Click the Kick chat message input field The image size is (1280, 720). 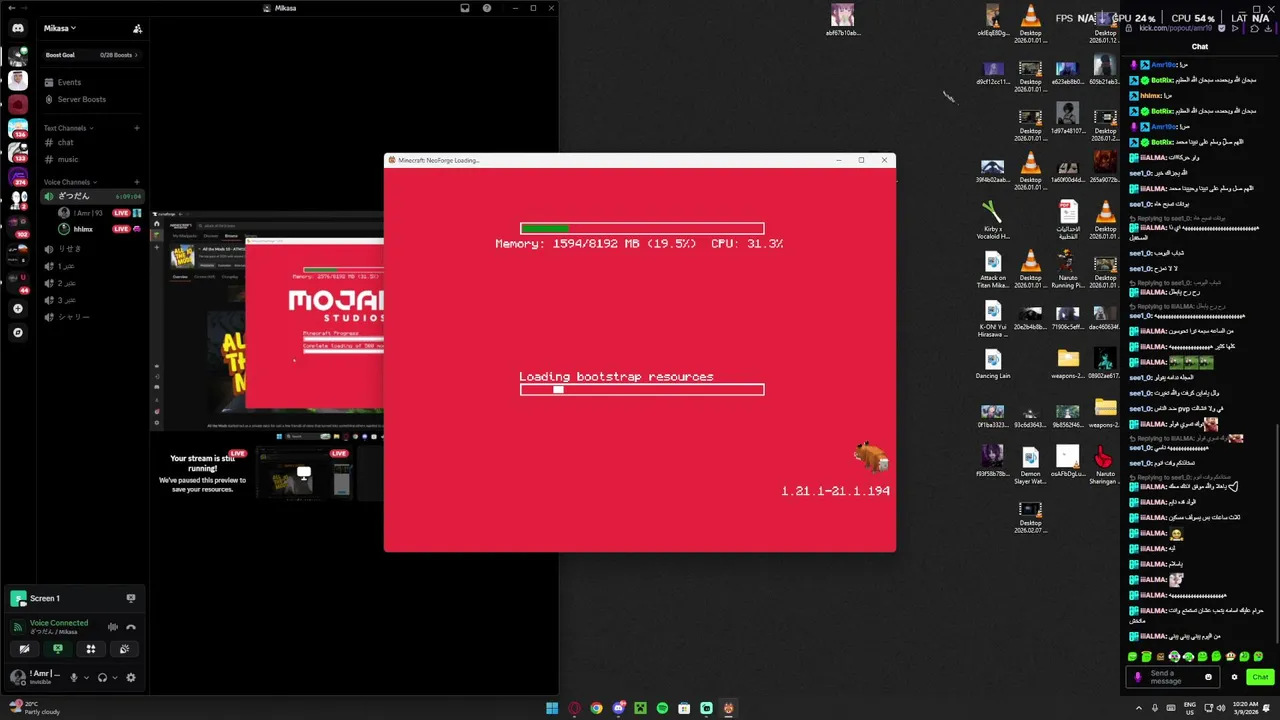point(1171,677)
